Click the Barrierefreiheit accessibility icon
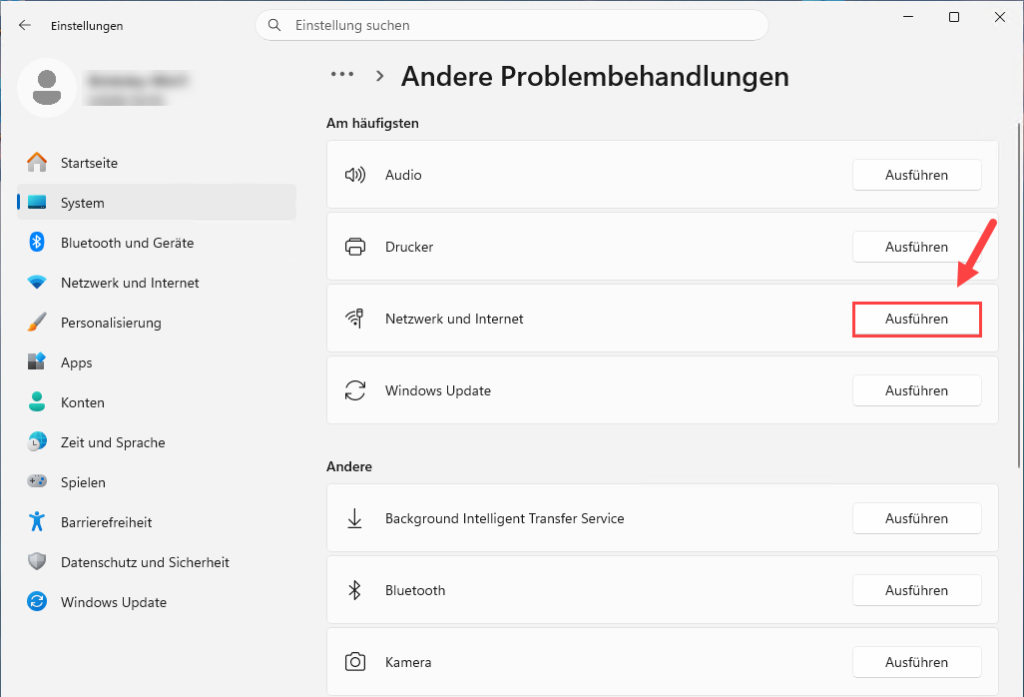This screenshot has height=697, width=1024. pyautogui.click(x=37, y=521)
